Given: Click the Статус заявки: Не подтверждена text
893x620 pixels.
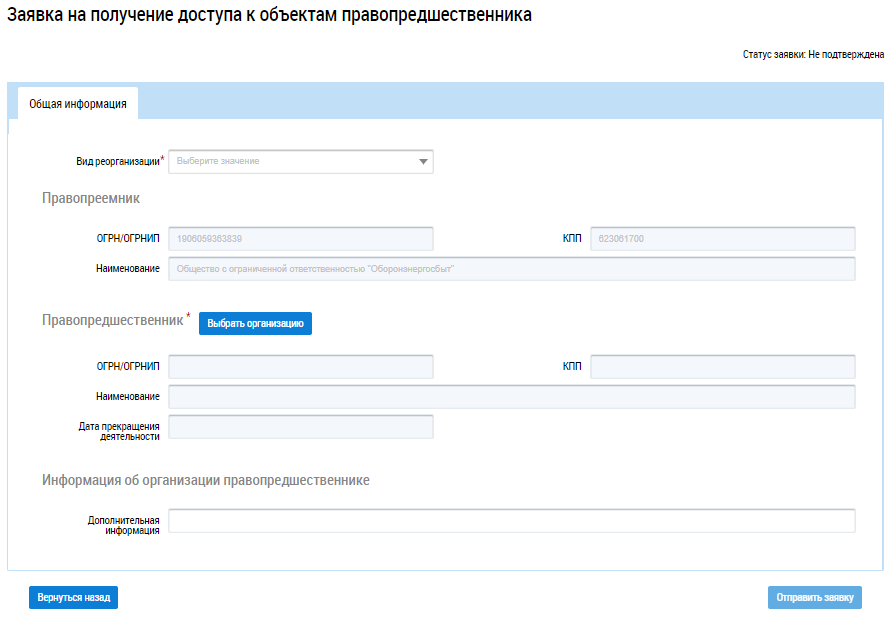Looking at the screenshot, I should pos(812,54).
